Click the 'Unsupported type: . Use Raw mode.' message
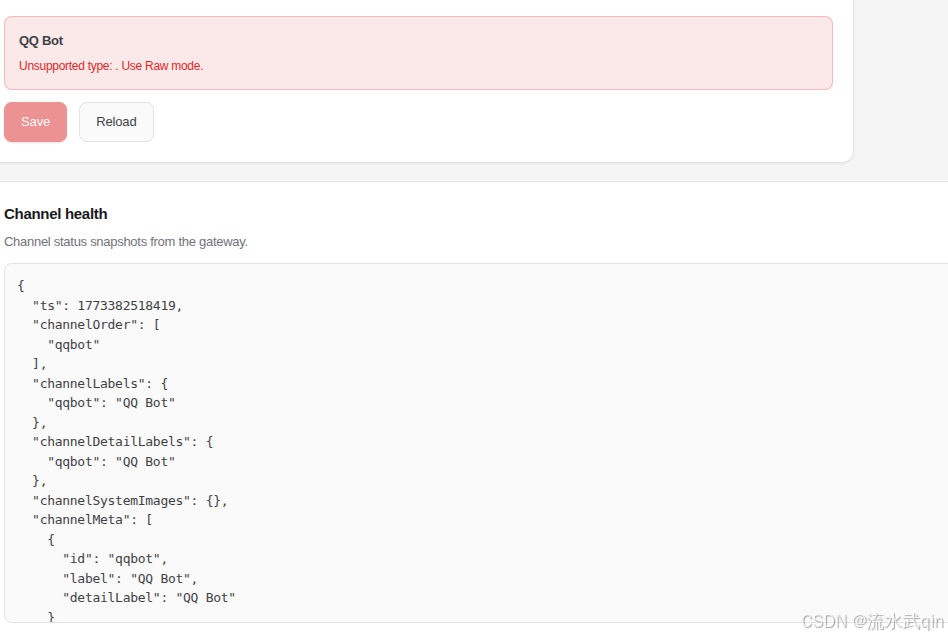This screenshot has height=637, width=948. [111, 66]
